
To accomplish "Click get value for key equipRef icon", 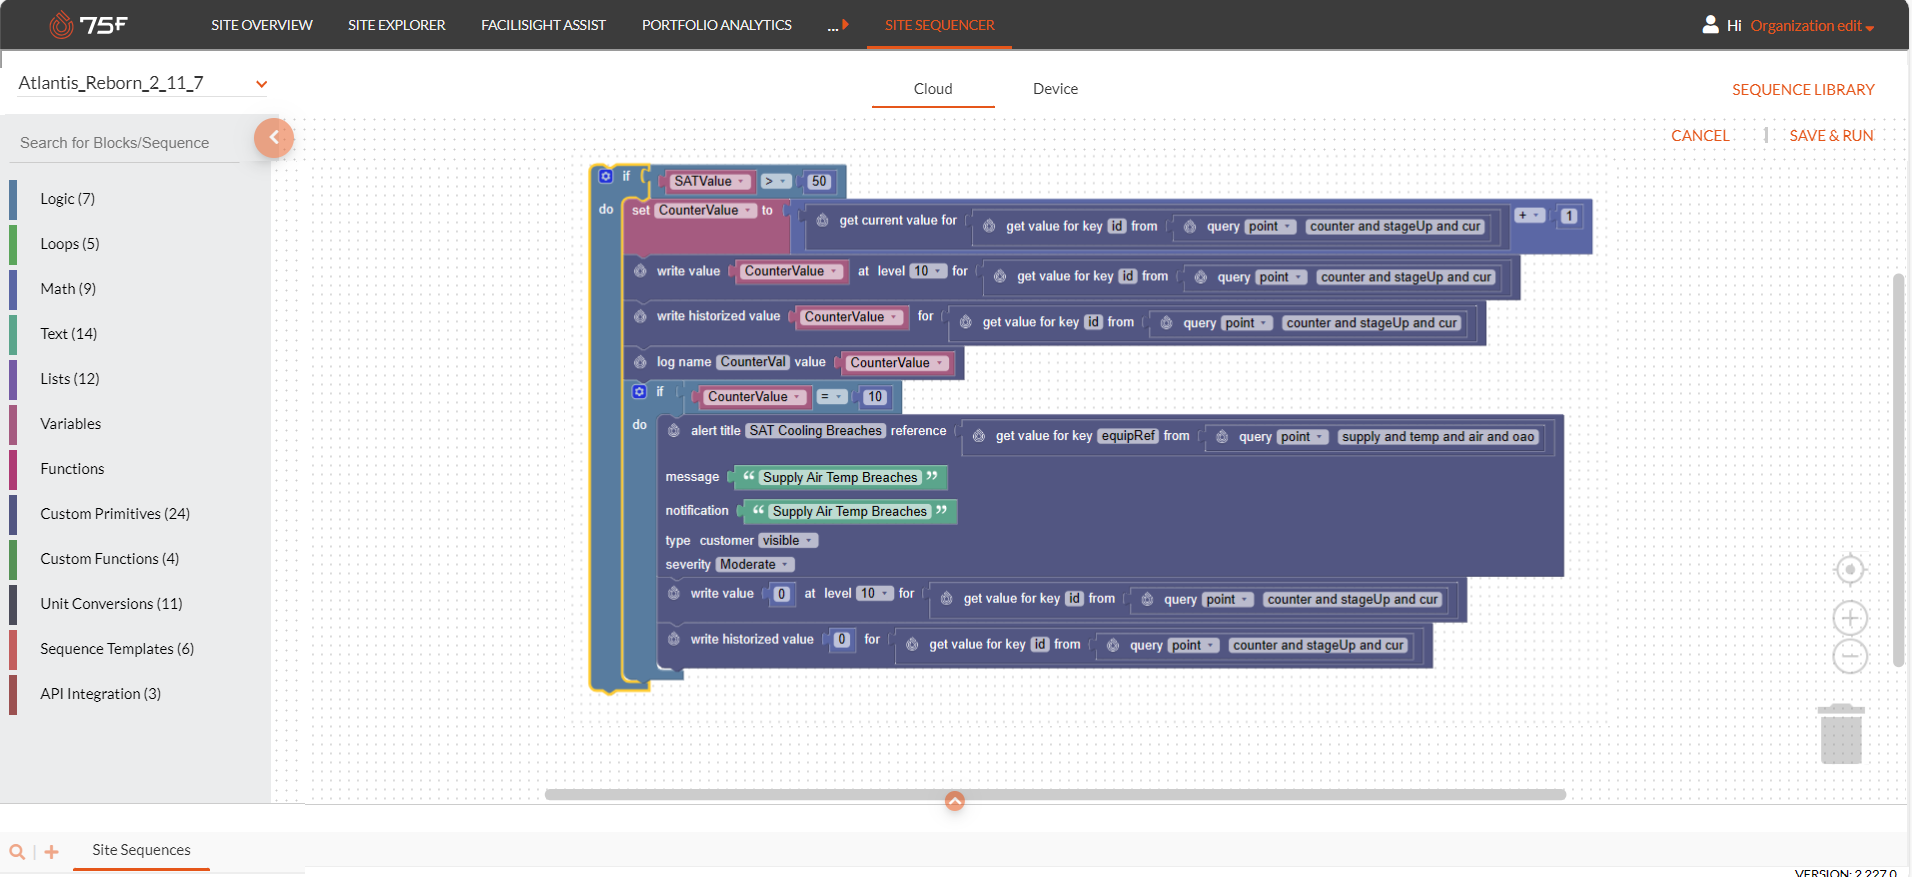I will (979, 436).
